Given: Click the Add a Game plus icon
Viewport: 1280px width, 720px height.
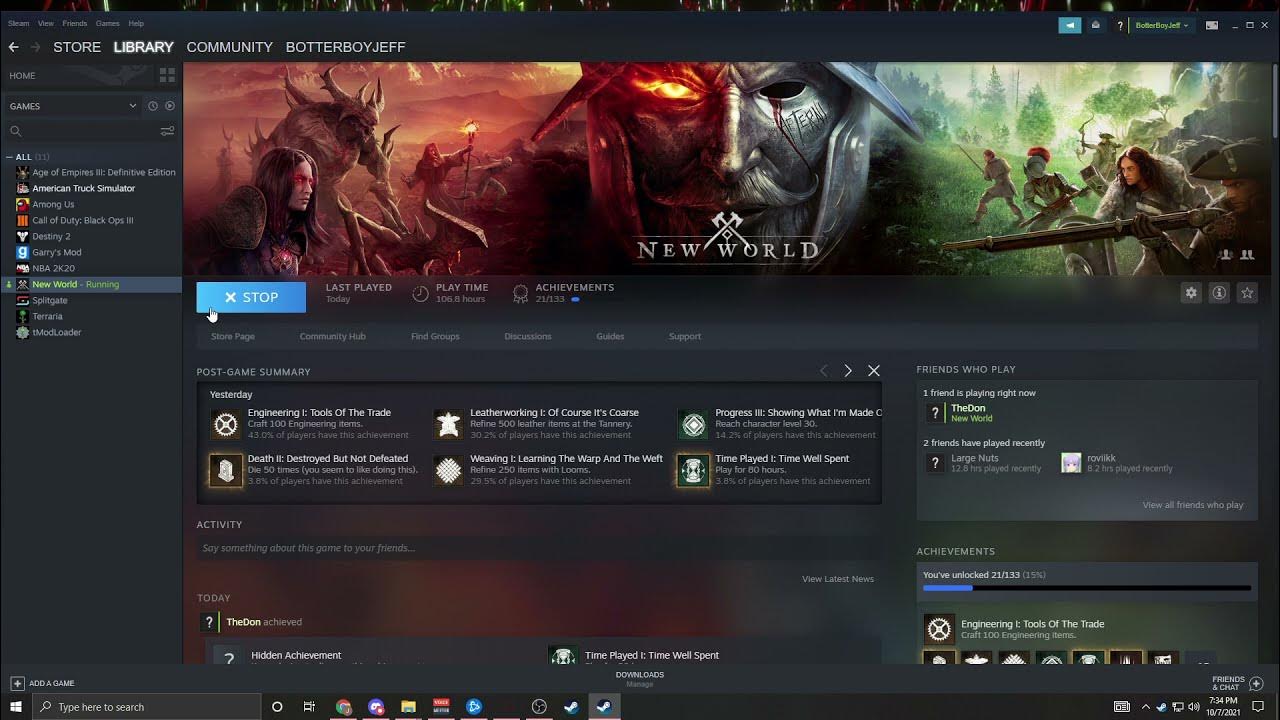Looking at the screenshot, I should pyautogui.click(x=17, y=683).
